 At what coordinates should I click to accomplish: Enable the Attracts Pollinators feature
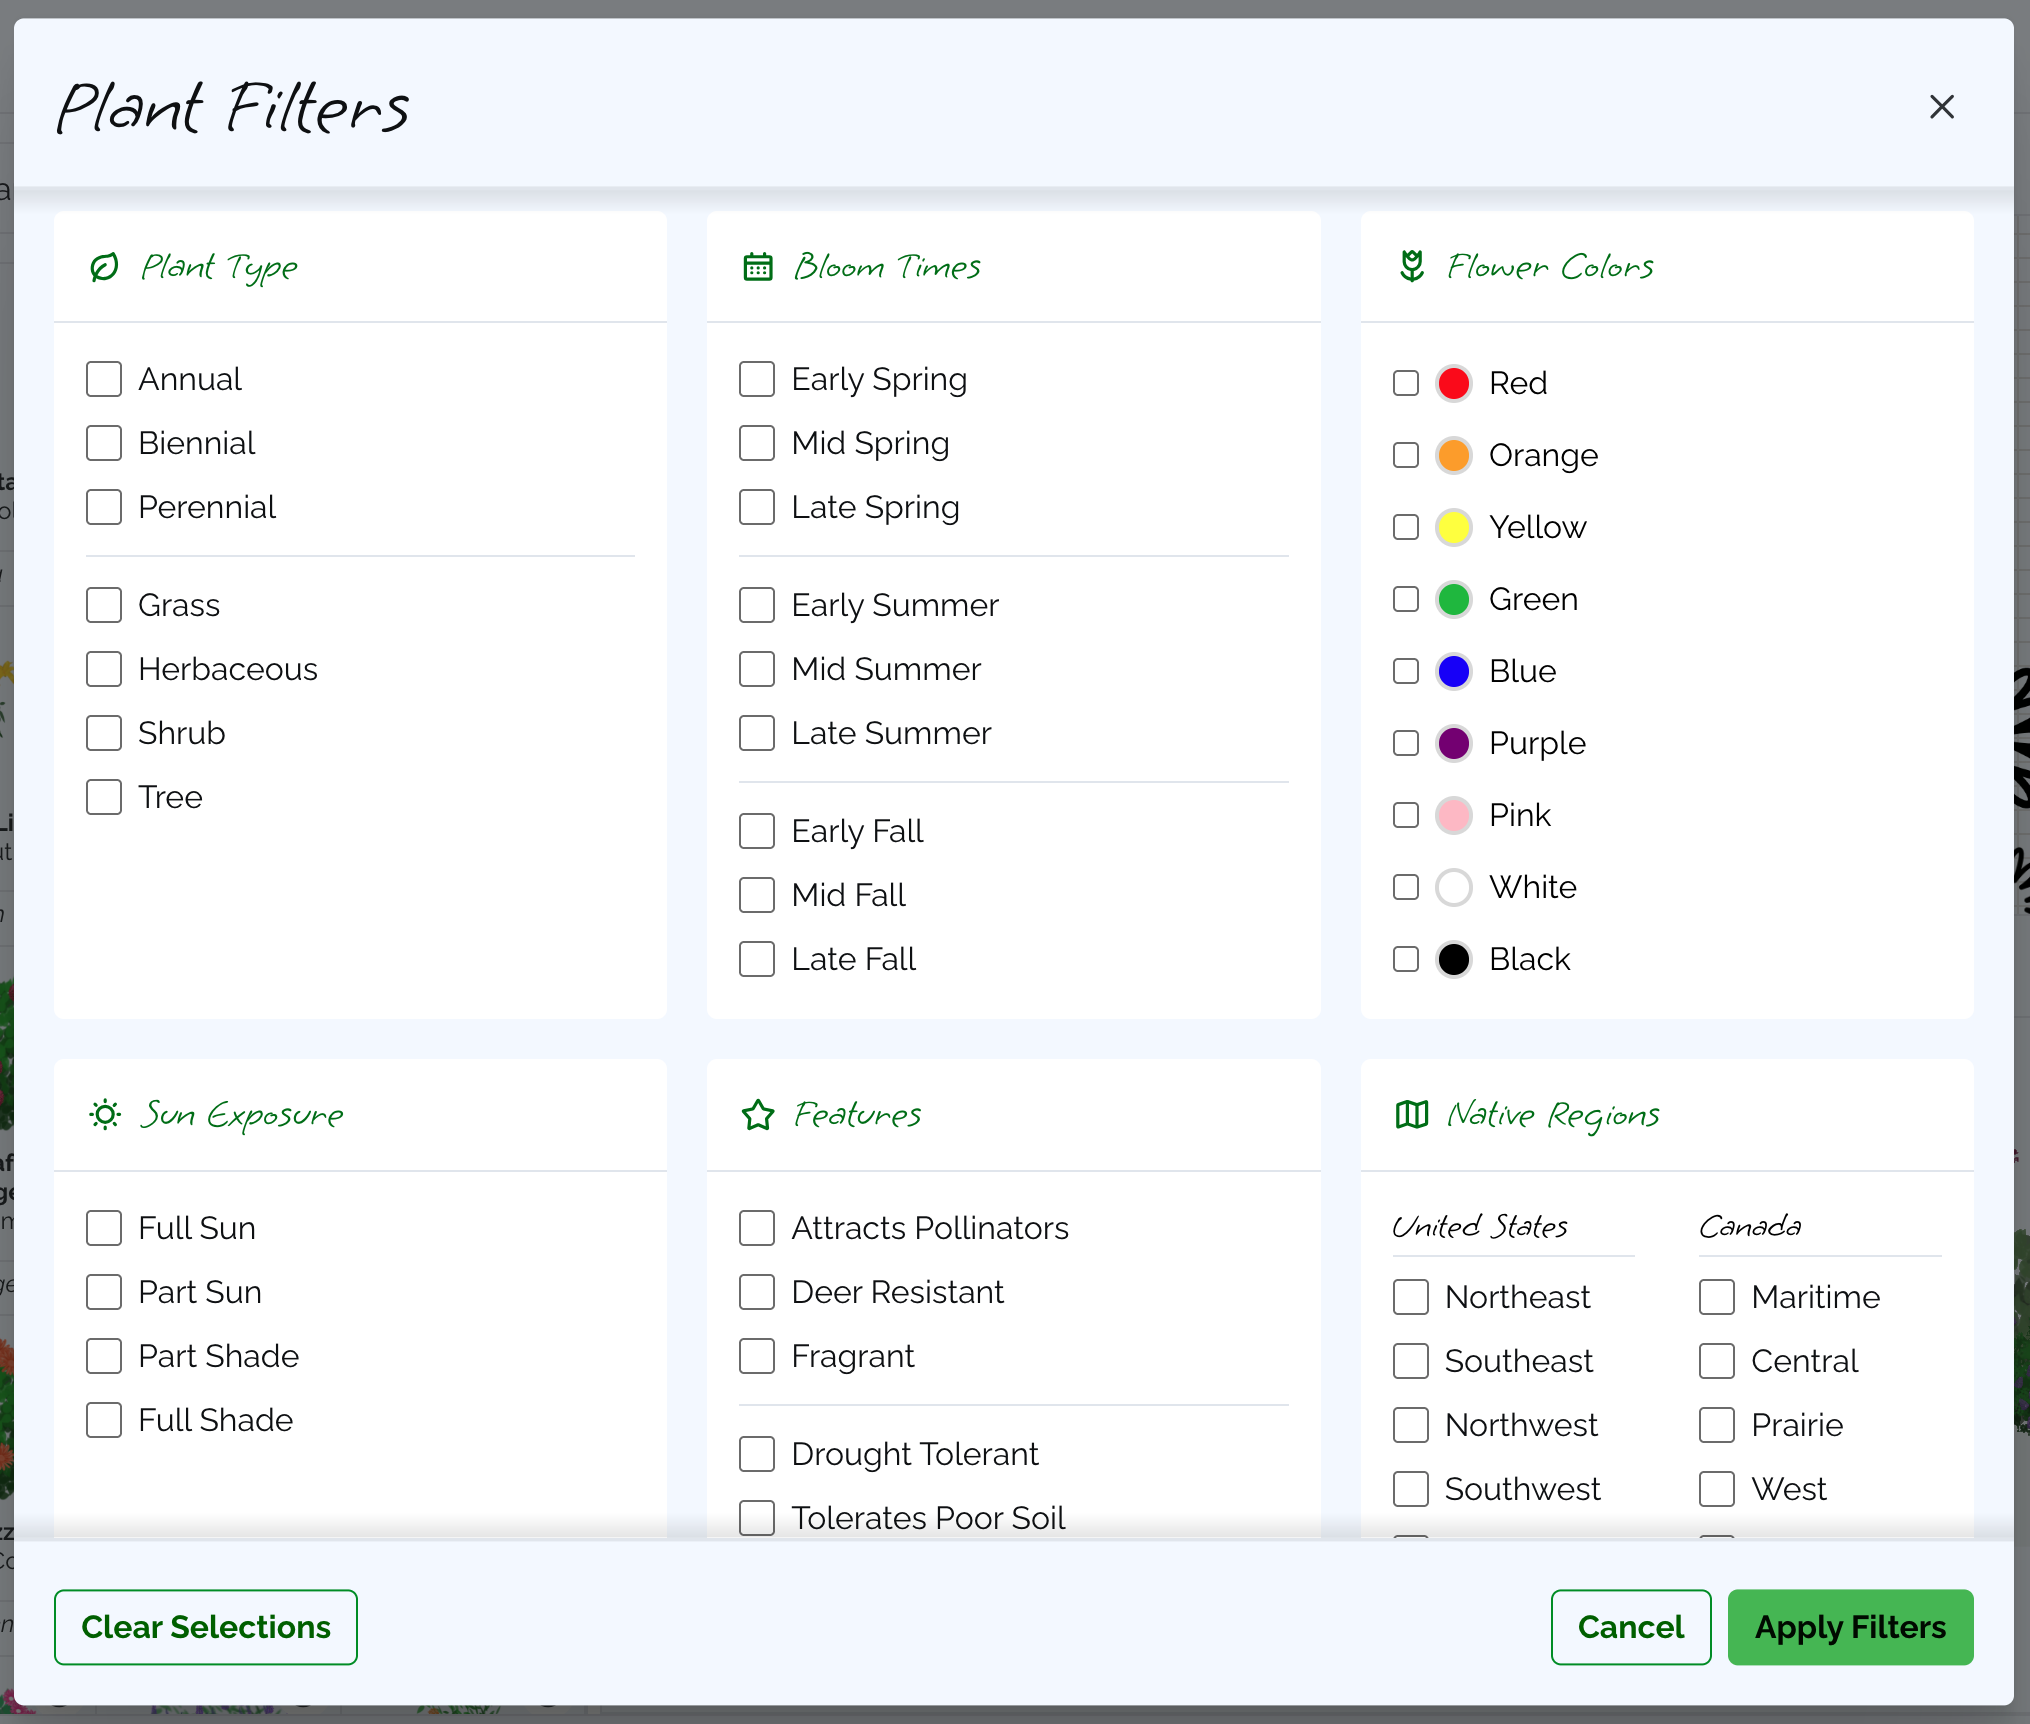pos(757,1228)
